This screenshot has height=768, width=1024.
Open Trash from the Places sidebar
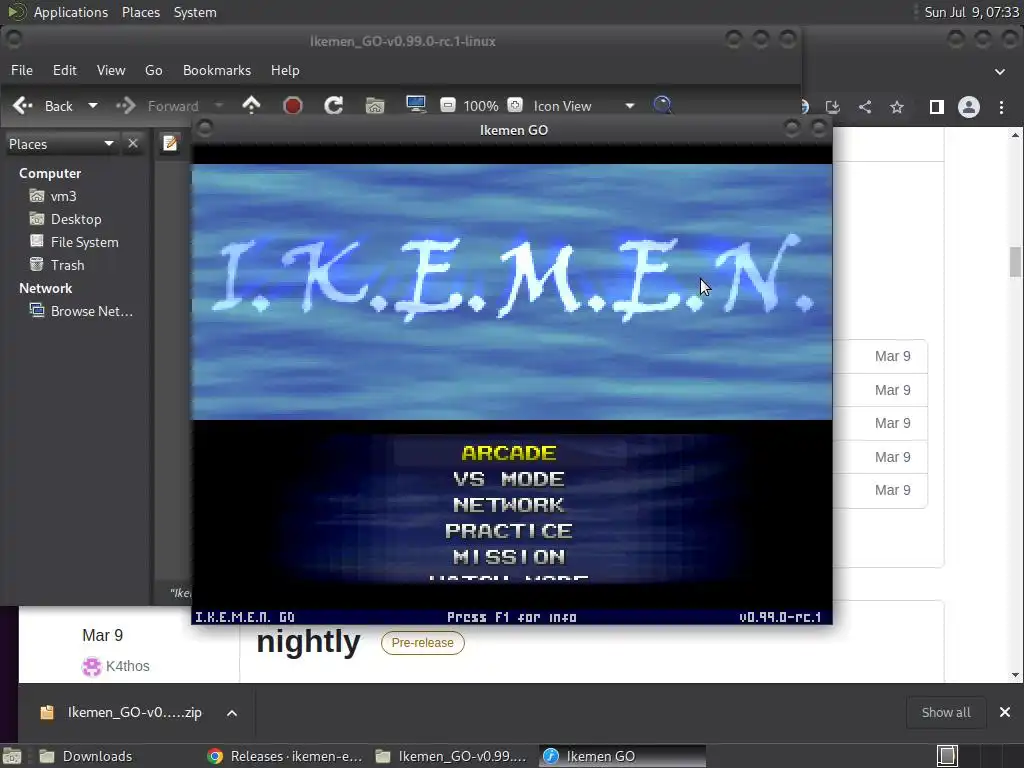[x=57, y=264]
